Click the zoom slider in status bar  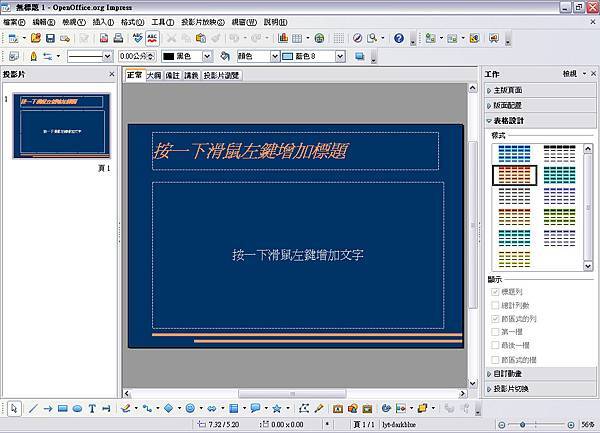[x=540, y=425]
